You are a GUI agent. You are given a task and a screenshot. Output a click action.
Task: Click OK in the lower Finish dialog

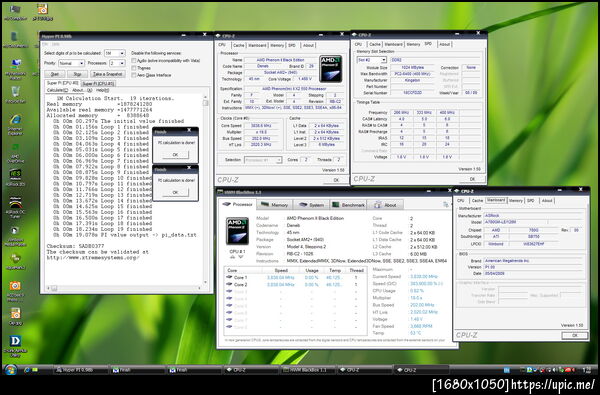click(175, 193)
